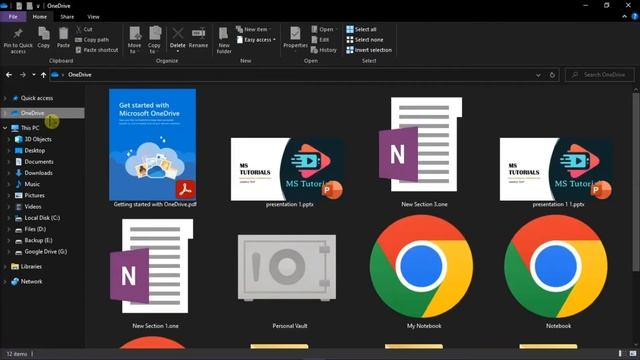Select Desktop in navigation pane
Image resolution: width=640 pixels, height=360 pixels.
(35, 151)
